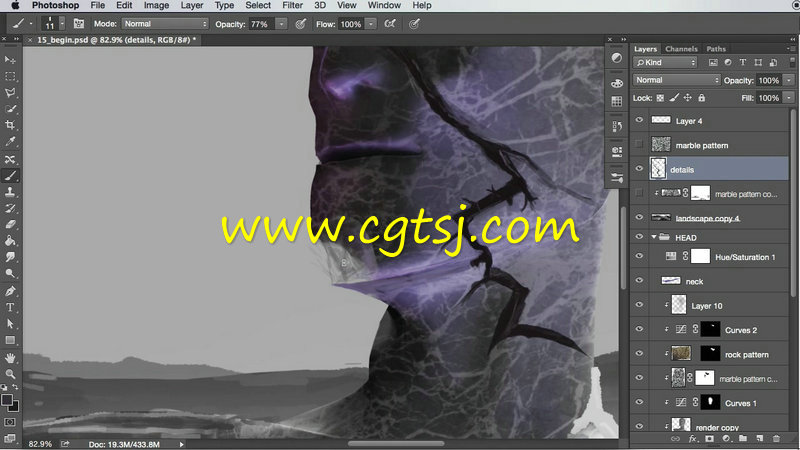Delete layer trash icon

pyautogui.click(x=776, y=439)
